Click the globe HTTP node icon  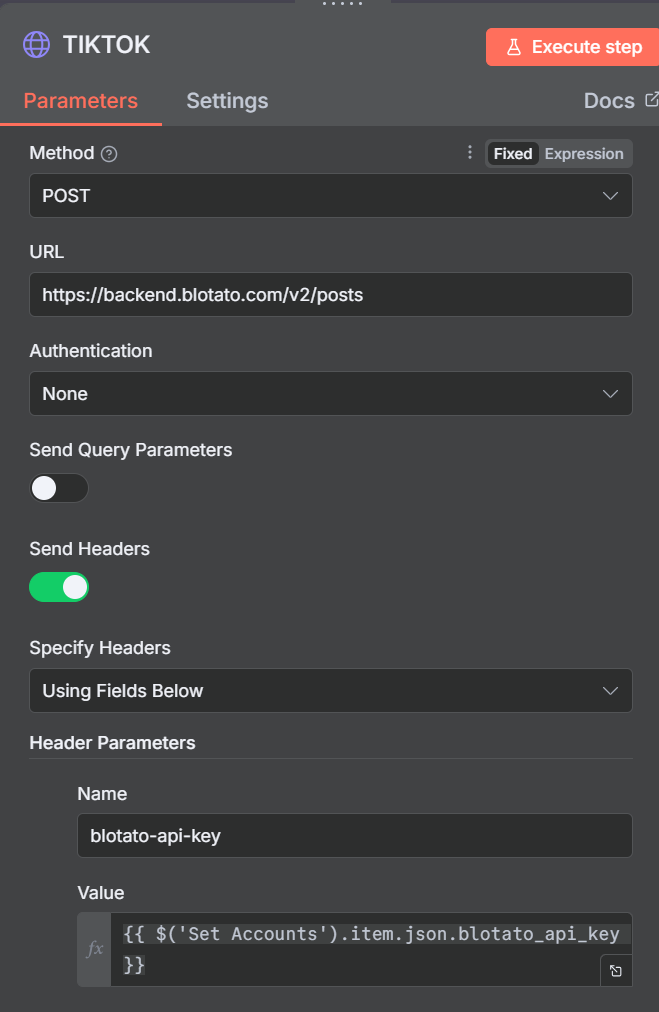tap(36, 45)
